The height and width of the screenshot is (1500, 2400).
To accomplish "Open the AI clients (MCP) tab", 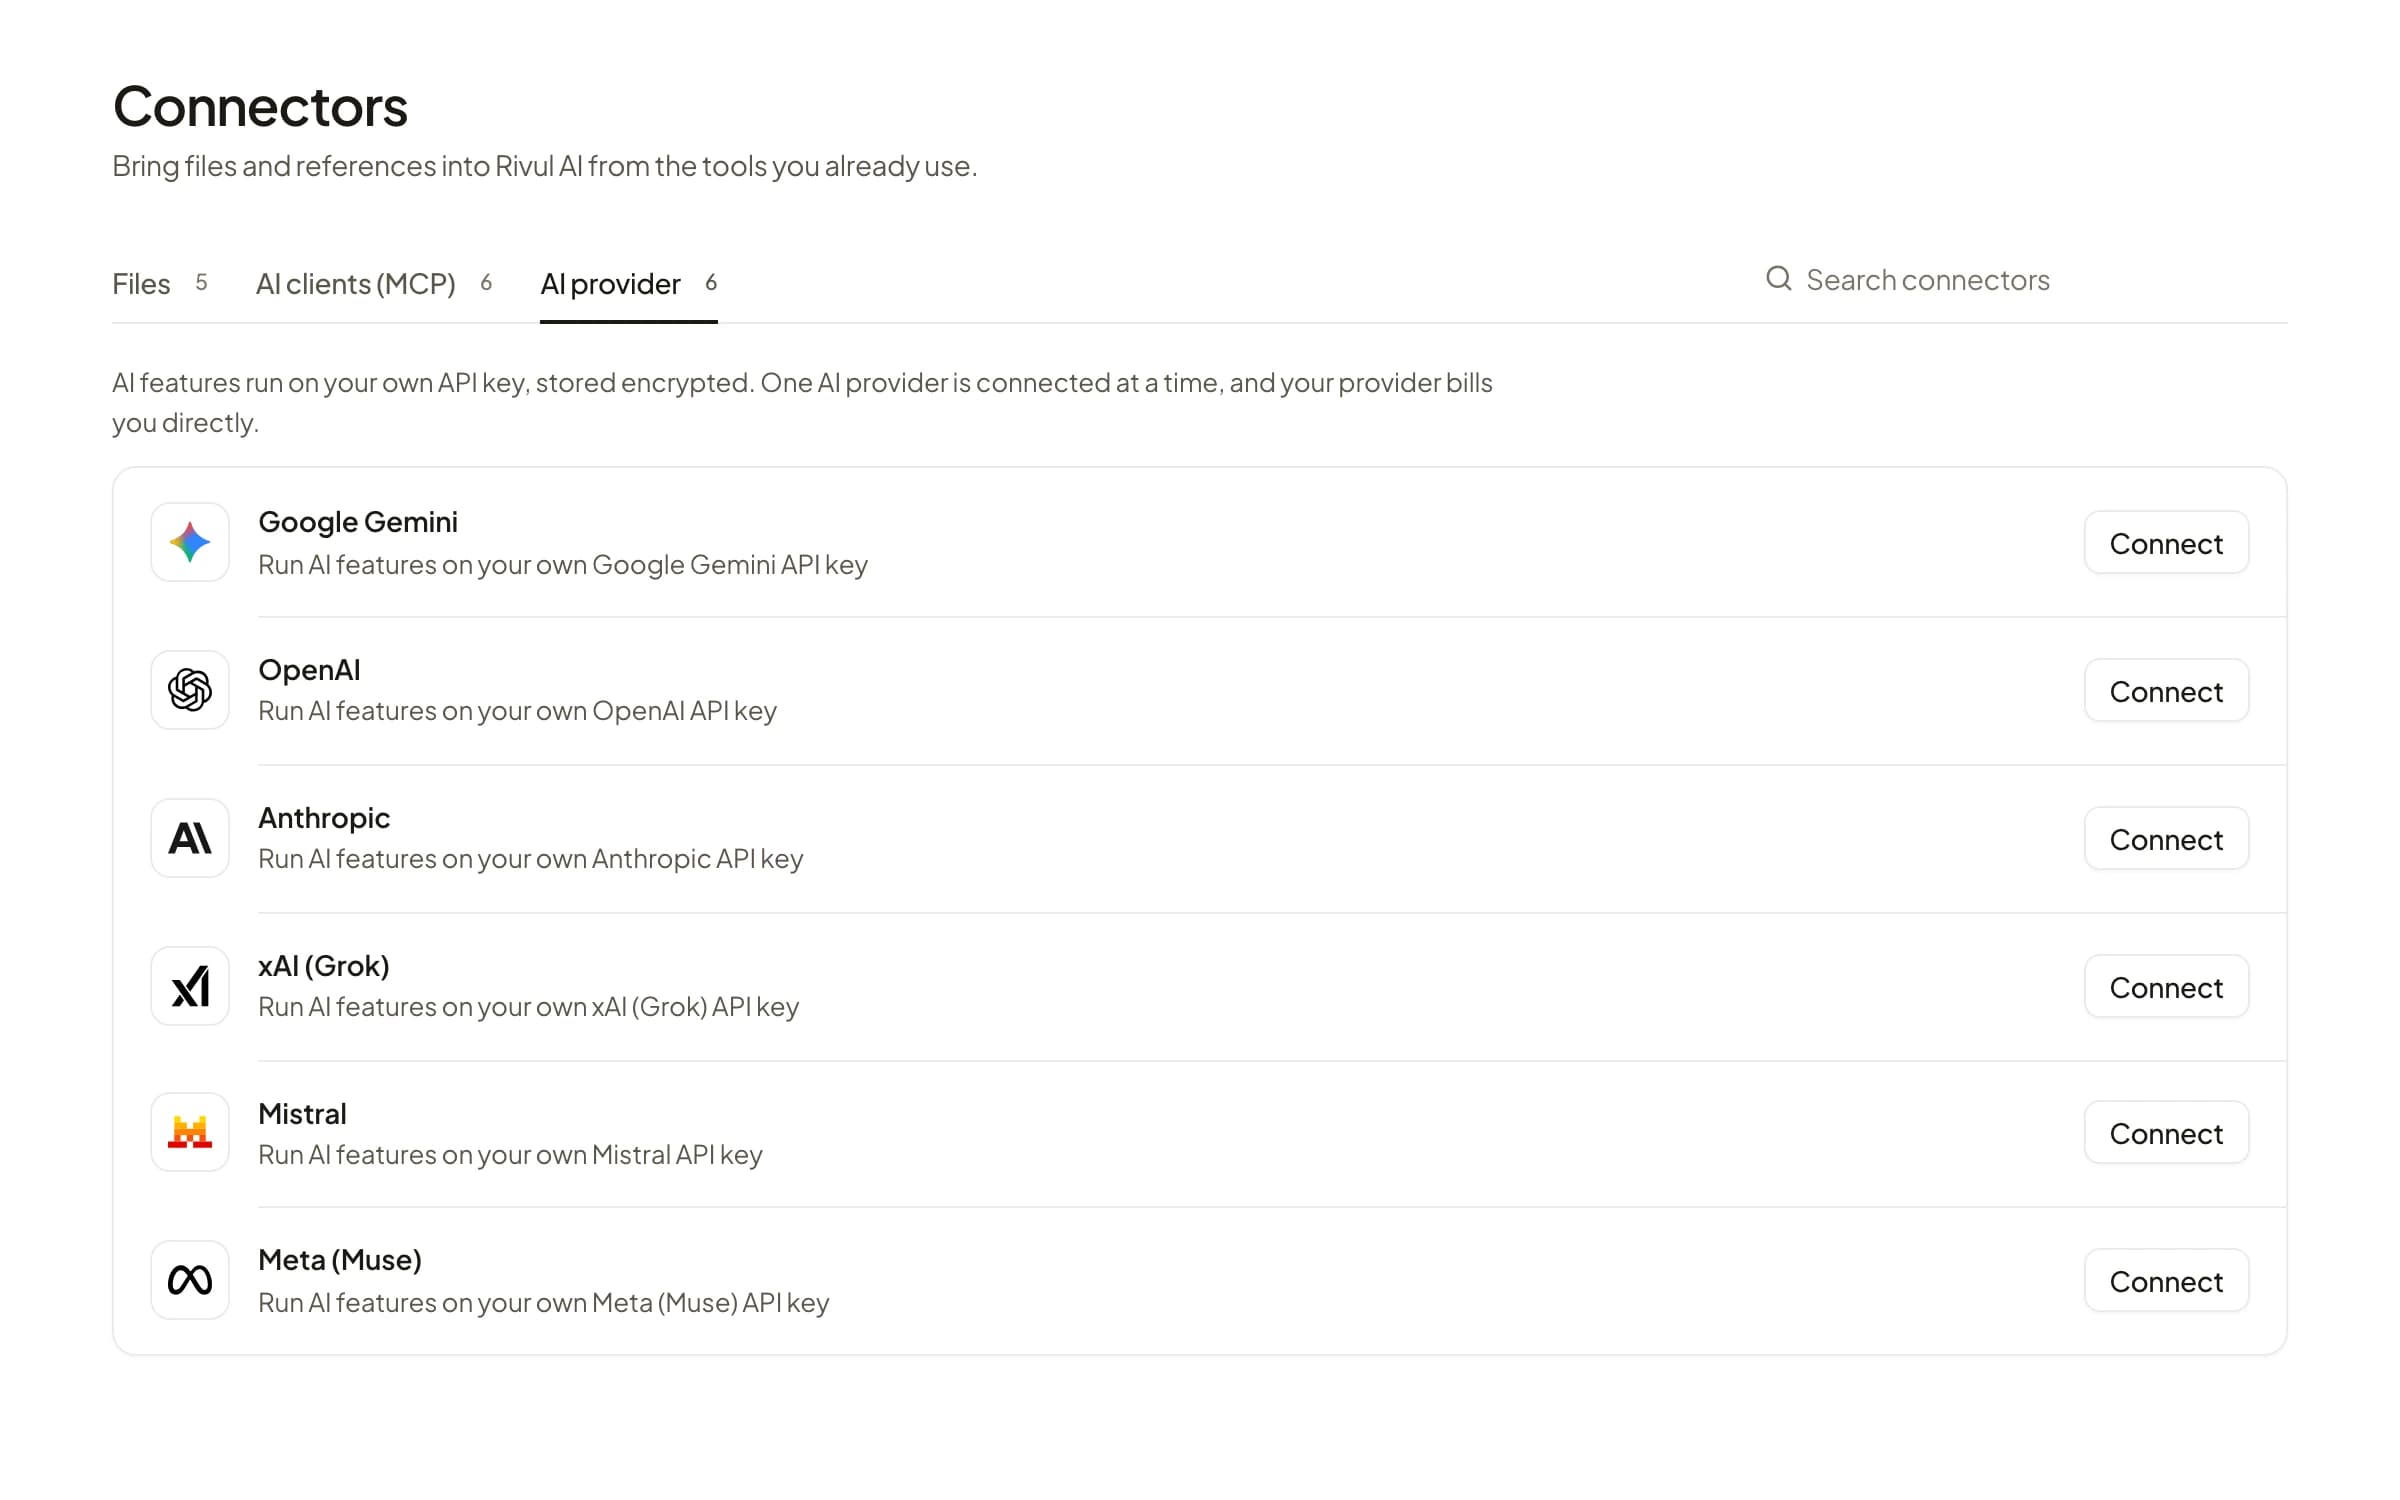I will point(374,284).
